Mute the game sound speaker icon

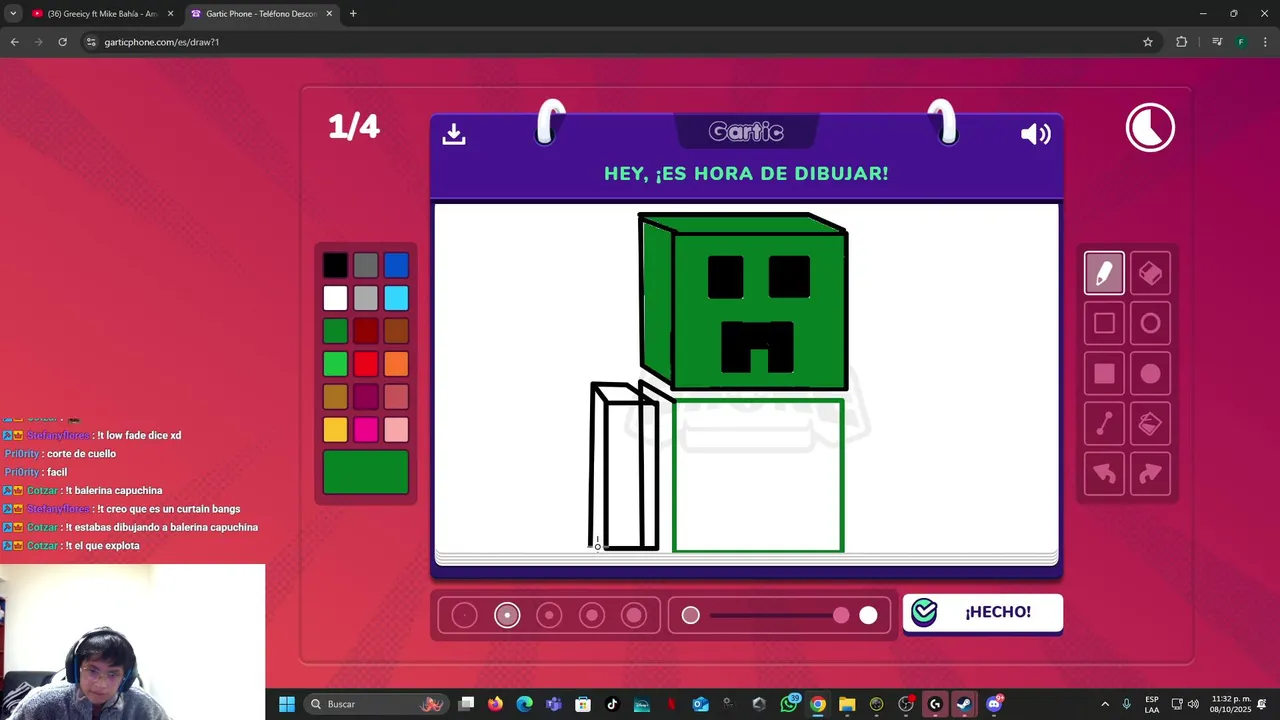coord(1035,134)
